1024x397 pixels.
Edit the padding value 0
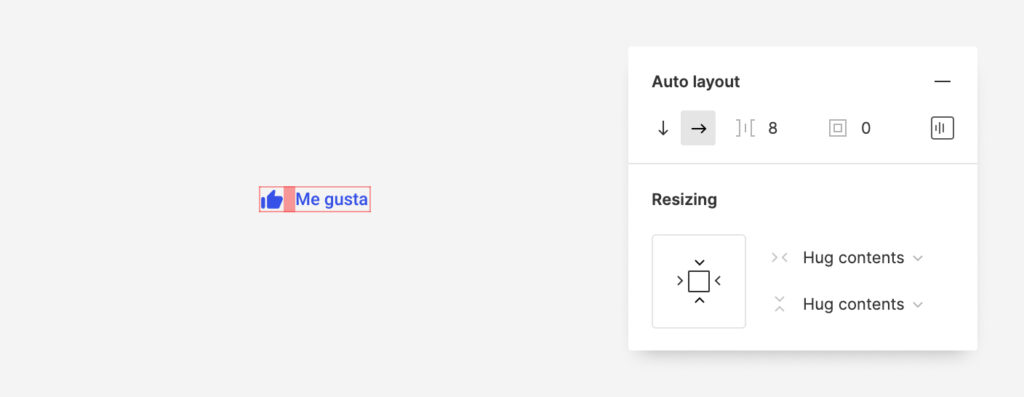[x=866, y=129]
